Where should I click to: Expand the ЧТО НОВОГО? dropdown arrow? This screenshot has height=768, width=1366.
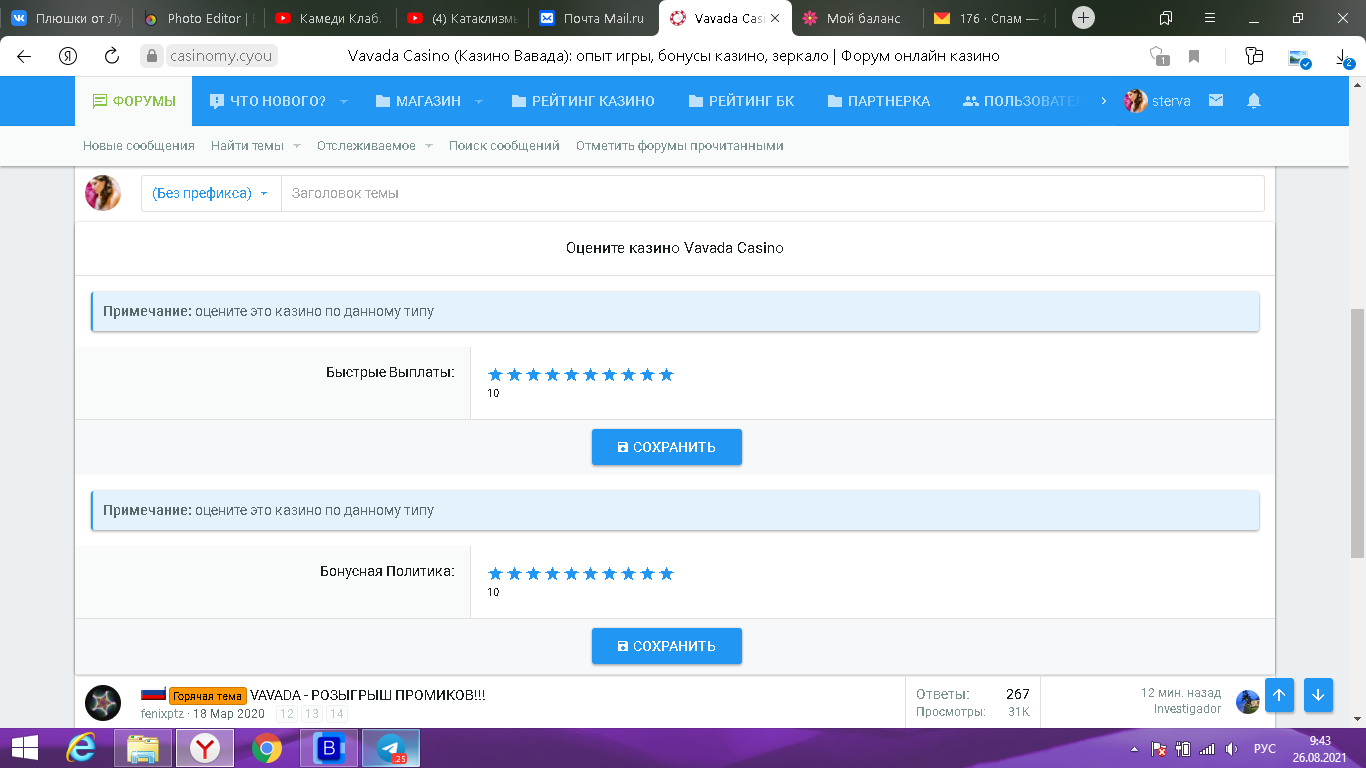pos(343,101)
